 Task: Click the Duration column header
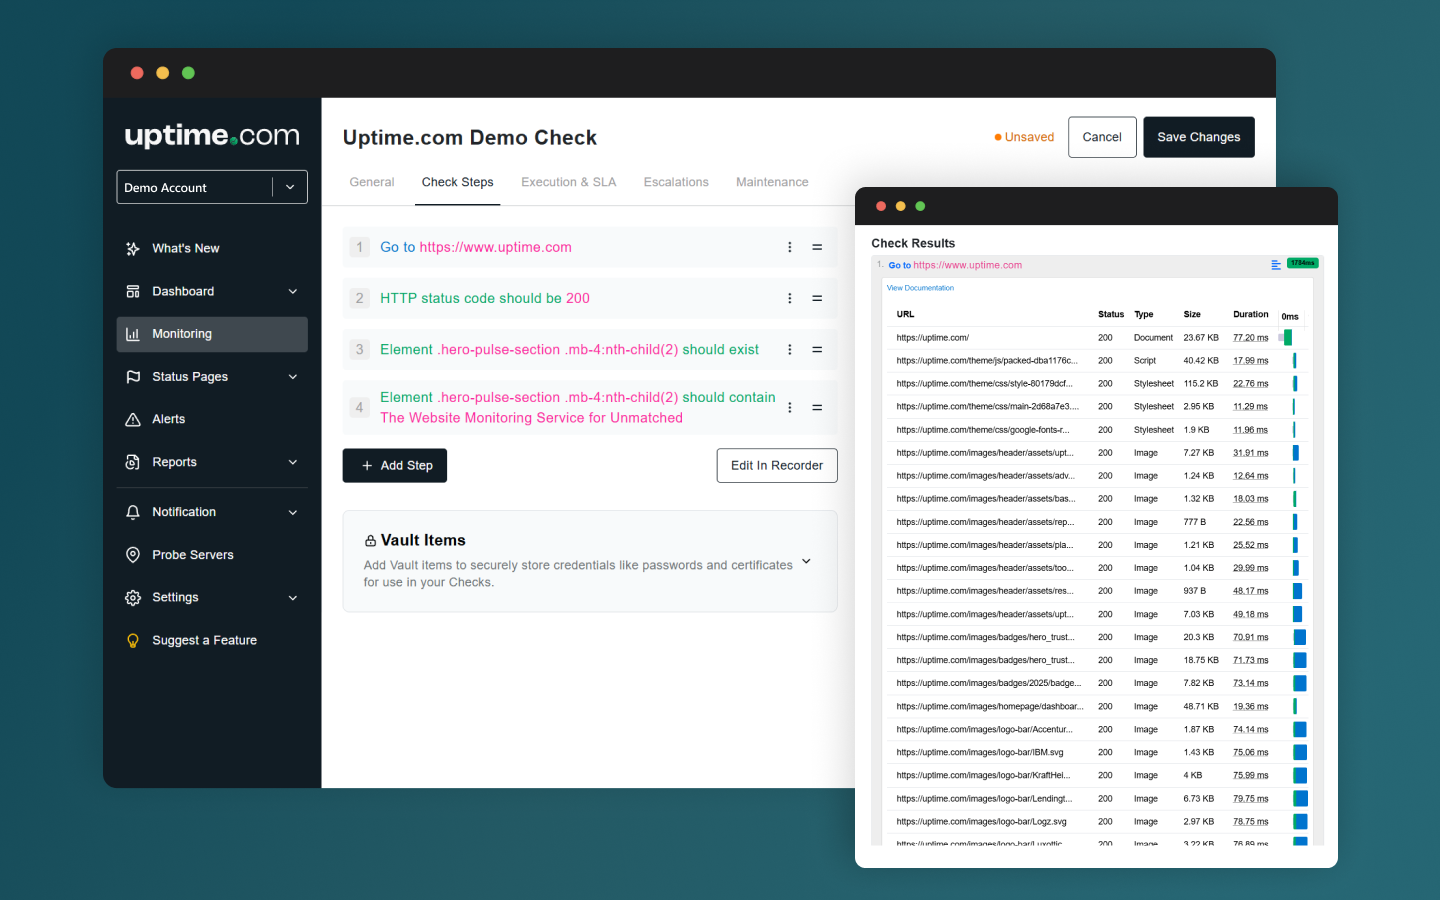tap(1251, 314)
